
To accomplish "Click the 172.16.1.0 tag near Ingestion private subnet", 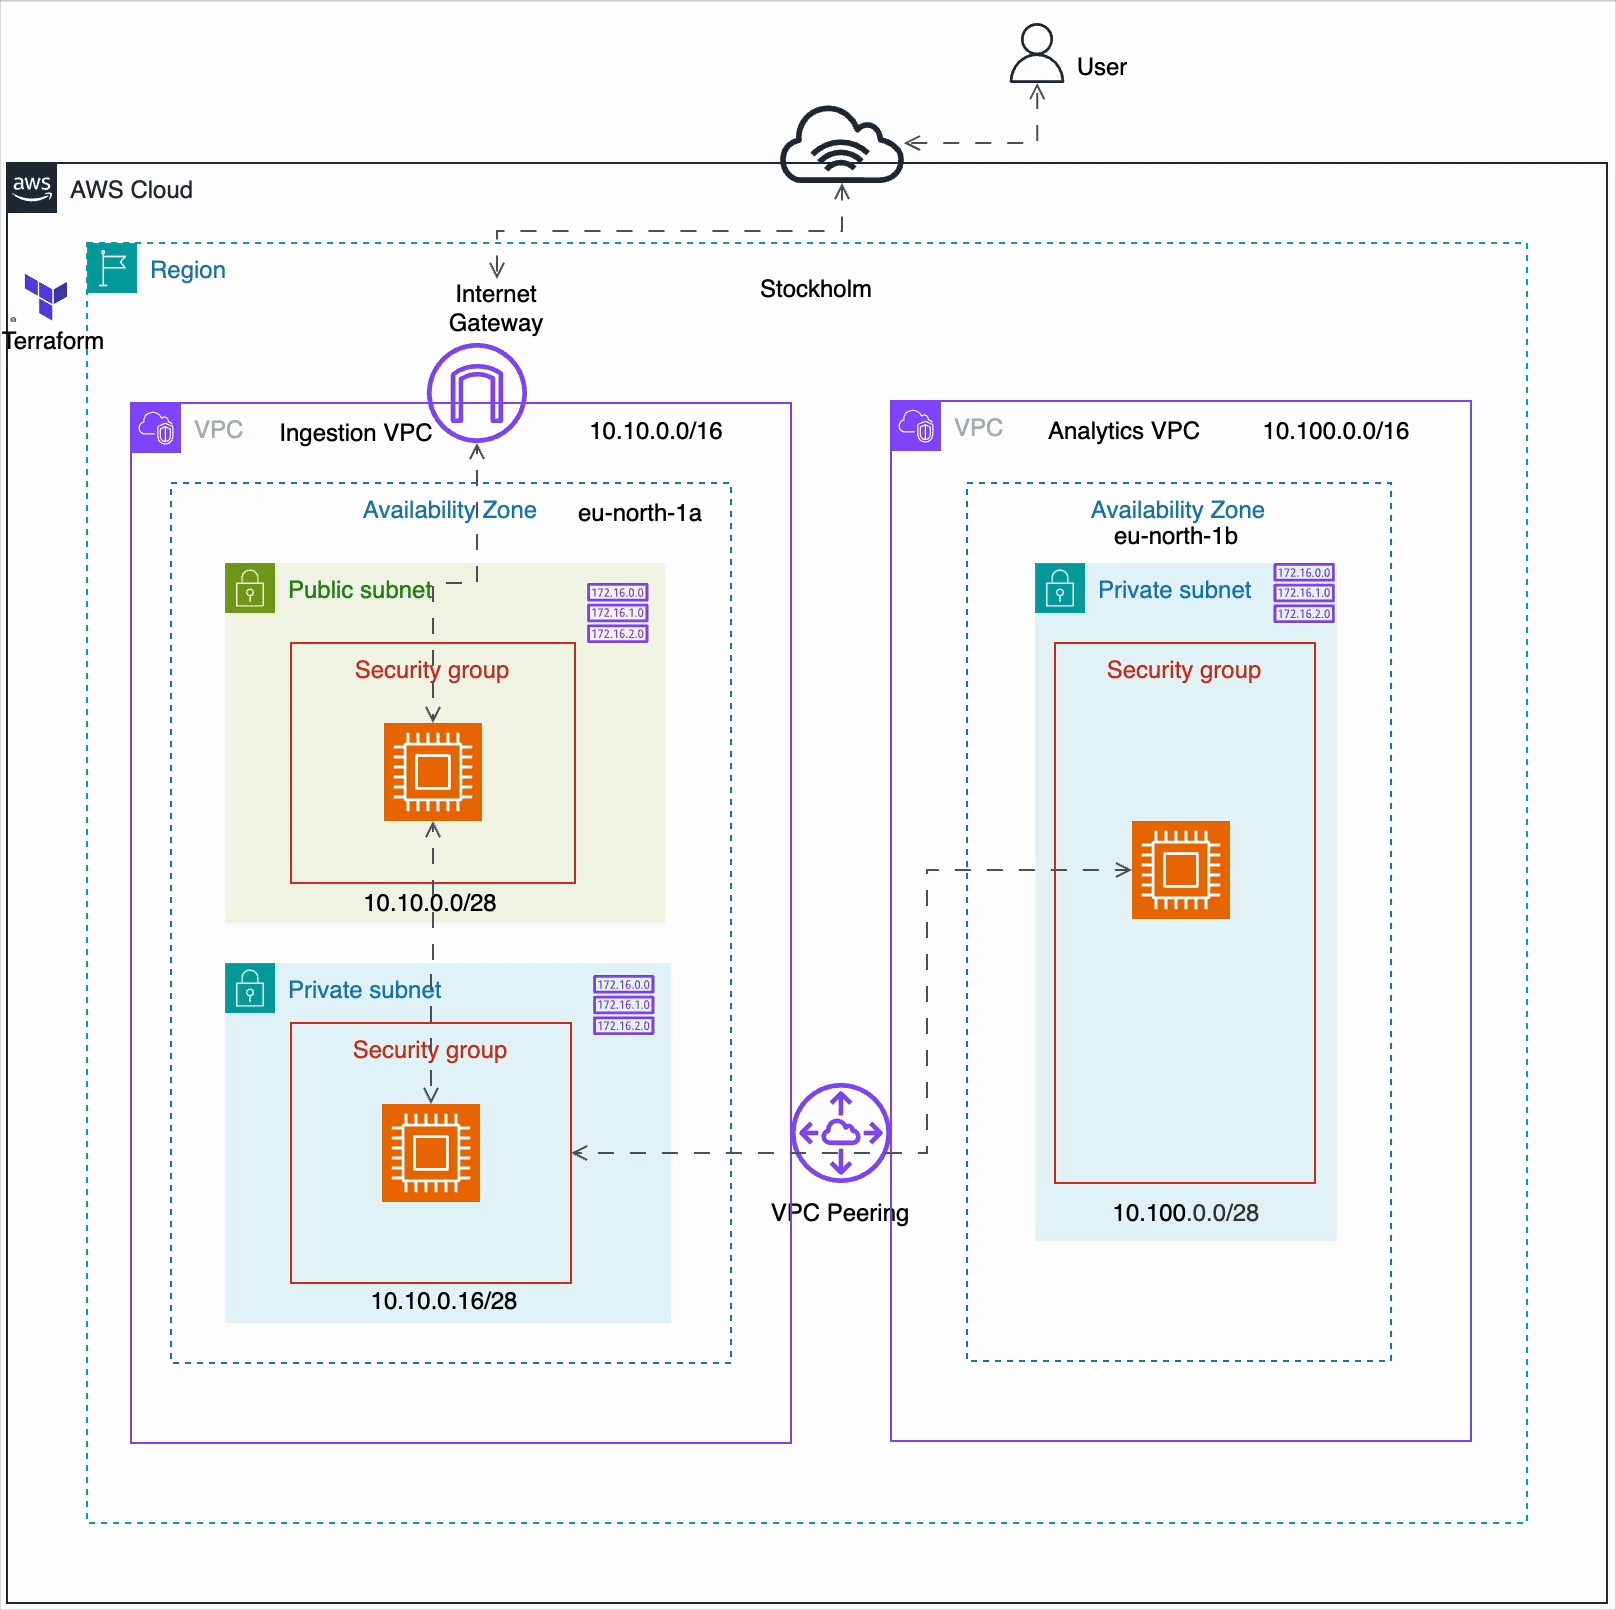I will (x=623, y=1004).
